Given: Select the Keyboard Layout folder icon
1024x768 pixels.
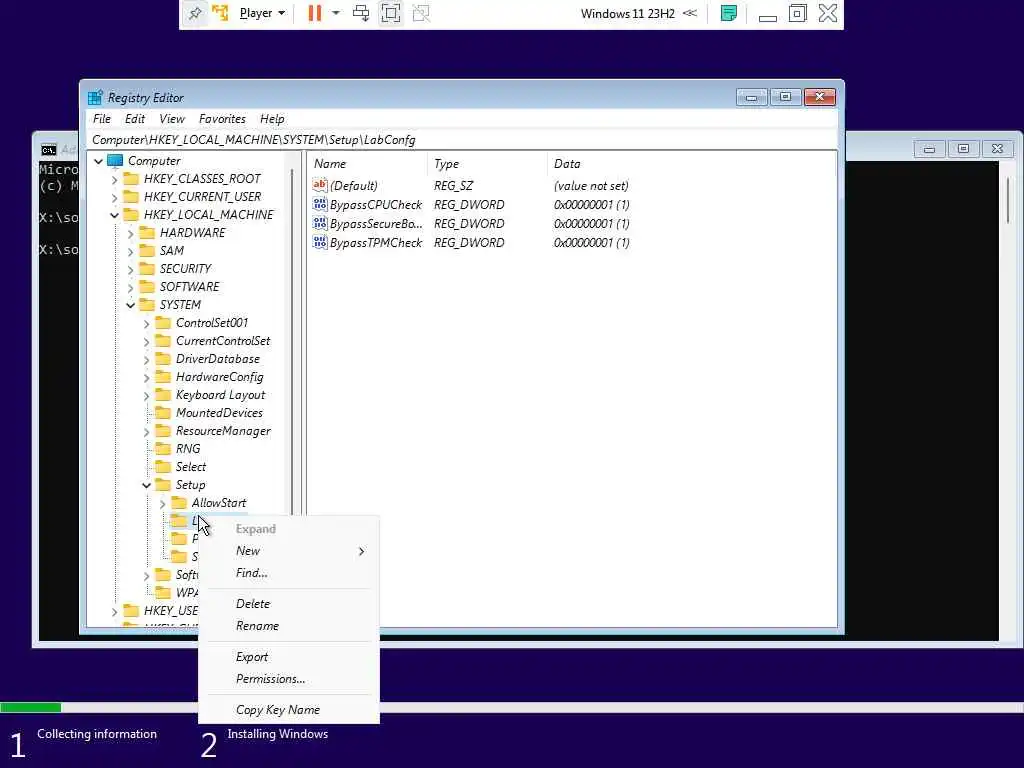Looking at the screenshot, I should (163, 394).
